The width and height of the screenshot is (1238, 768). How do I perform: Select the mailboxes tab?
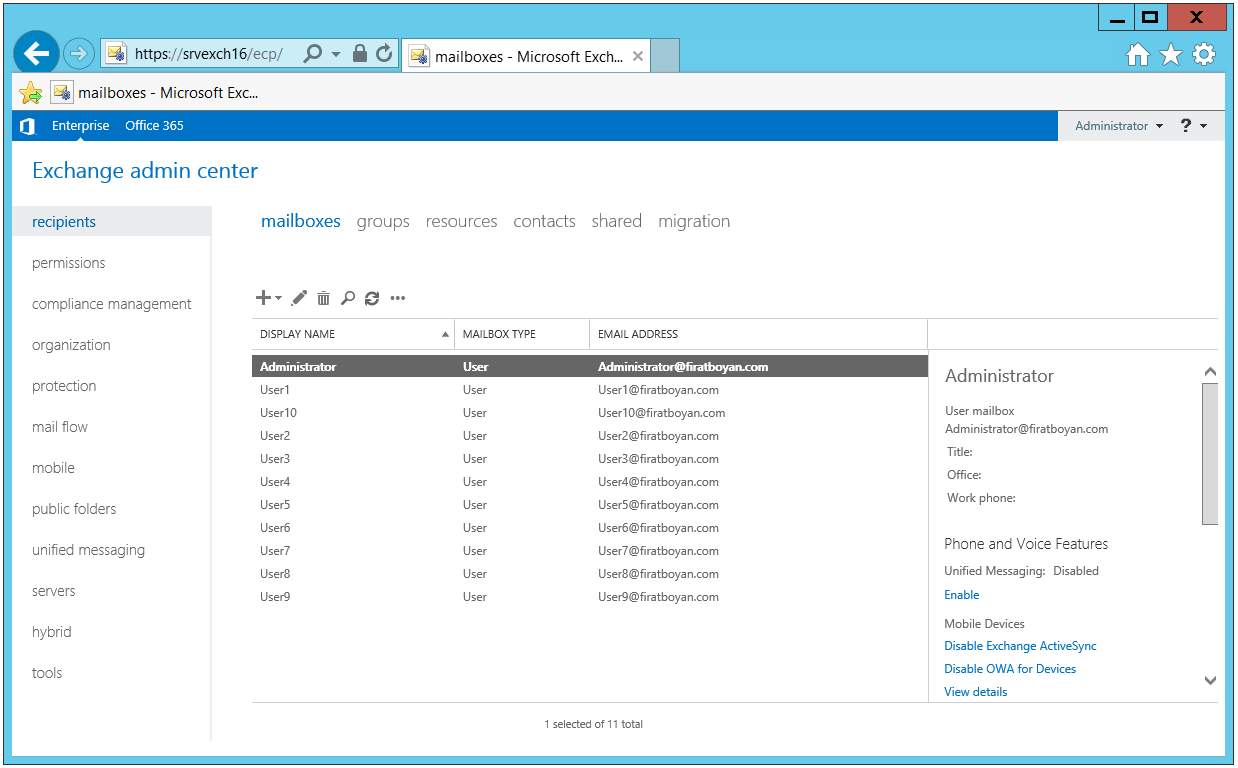(301, 221)
